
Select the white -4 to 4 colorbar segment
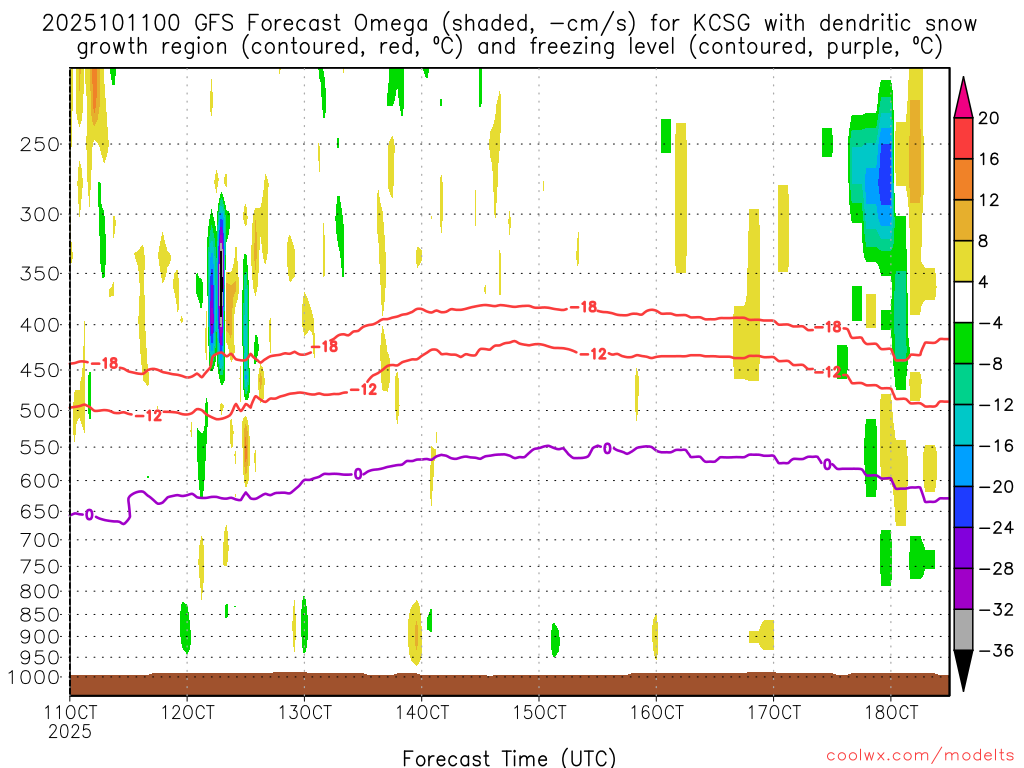[x=964, y=302]
